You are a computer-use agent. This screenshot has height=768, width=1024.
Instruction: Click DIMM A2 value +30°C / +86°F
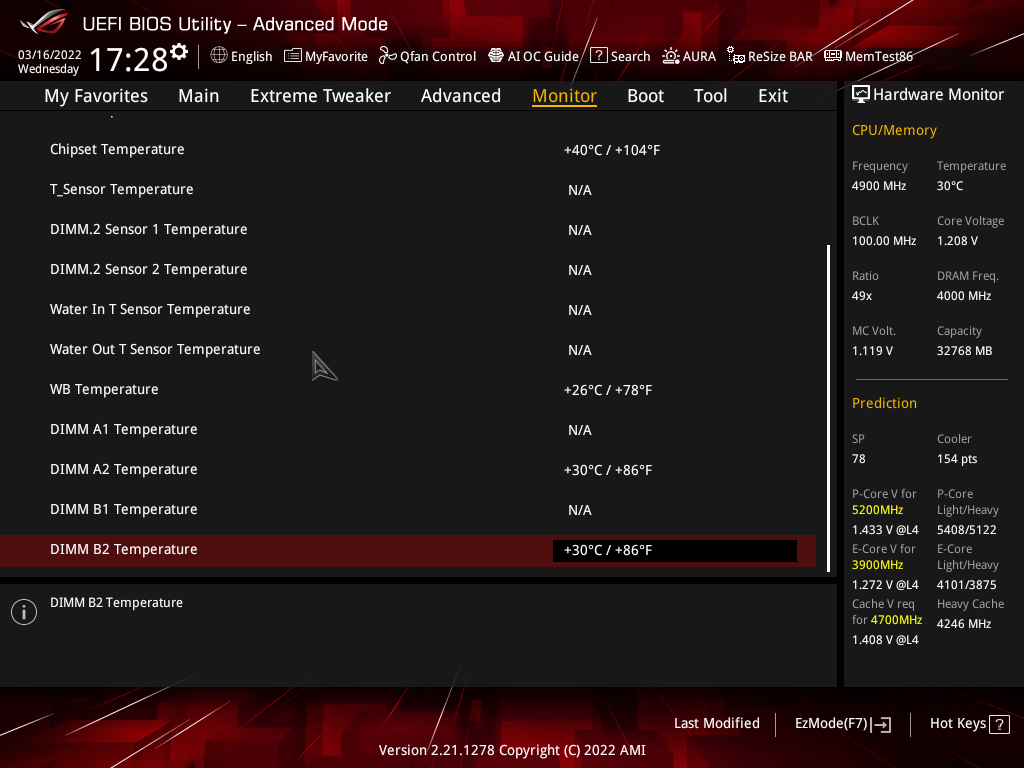pyautogui.click(x=608, y=470)
